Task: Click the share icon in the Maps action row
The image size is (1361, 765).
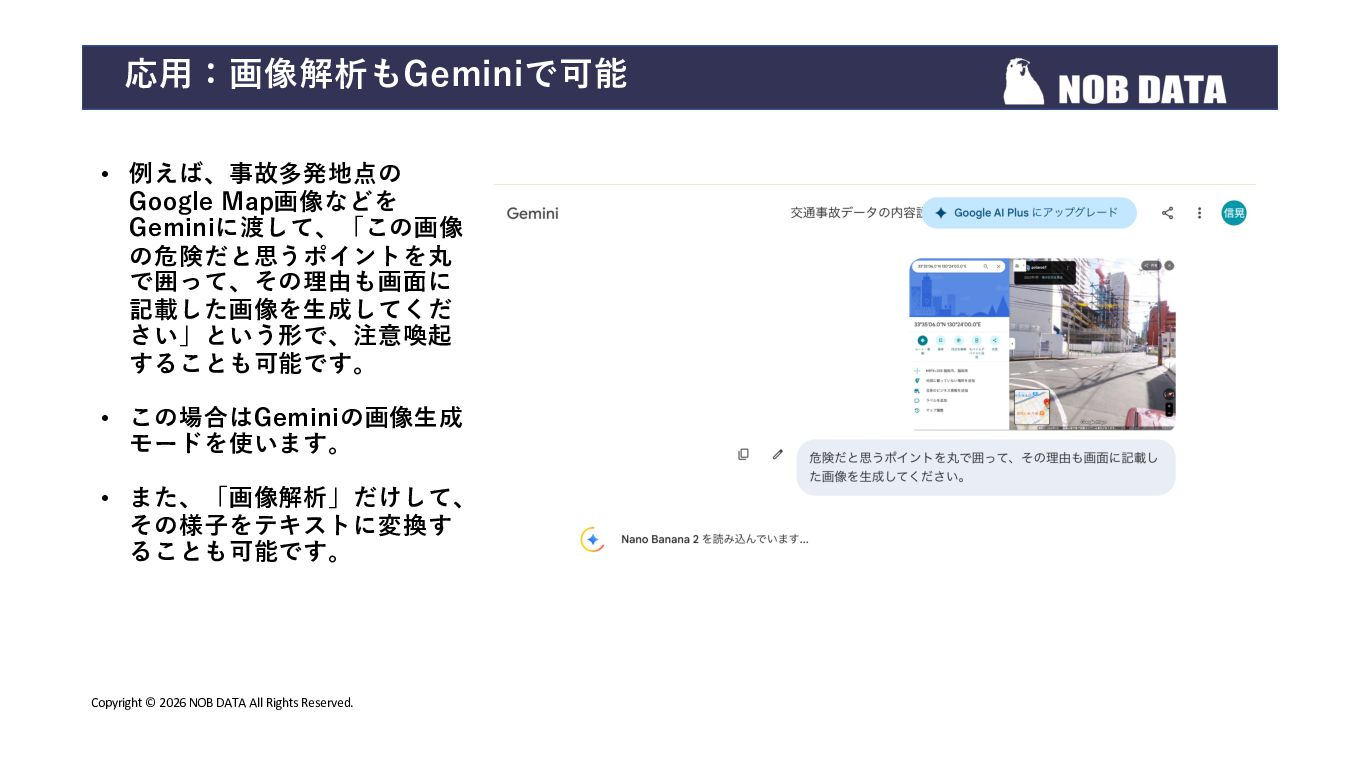Action: click(994, 340)
